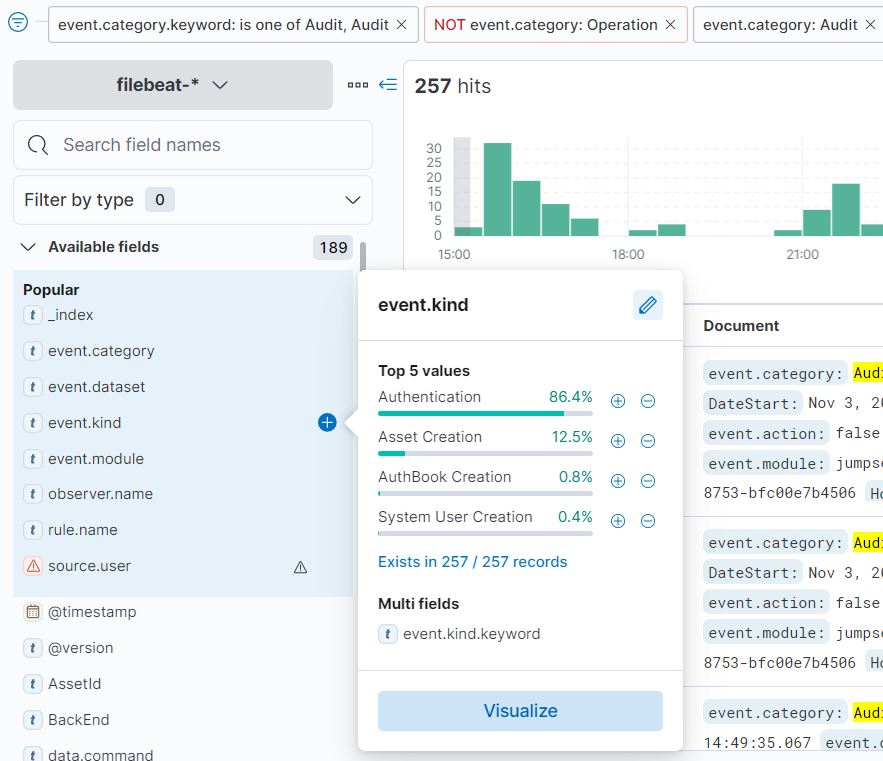
Task: Filter for System User Creation value
Action: pos(618,520)
